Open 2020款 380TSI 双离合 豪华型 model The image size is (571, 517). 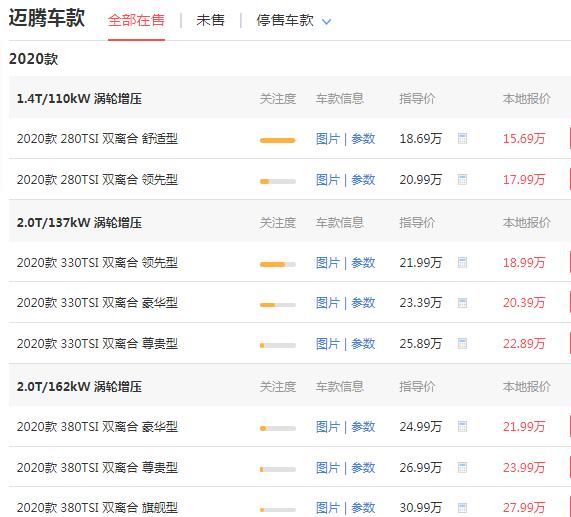tap(97, 426)
